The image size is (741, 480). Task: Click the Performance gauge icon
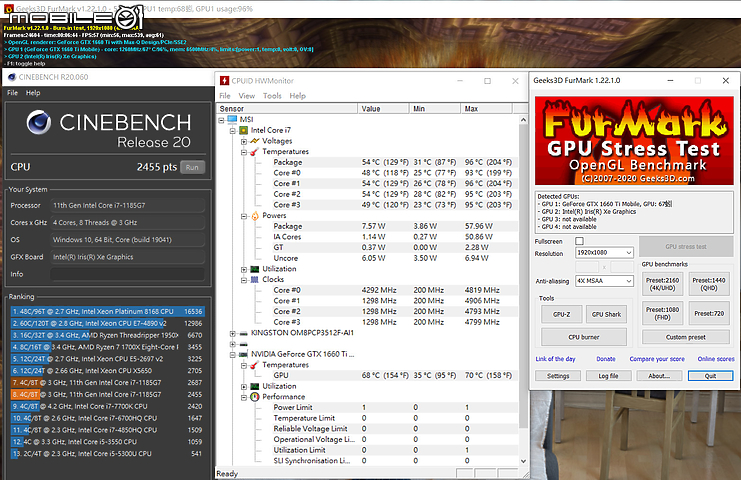click(255, 397)
